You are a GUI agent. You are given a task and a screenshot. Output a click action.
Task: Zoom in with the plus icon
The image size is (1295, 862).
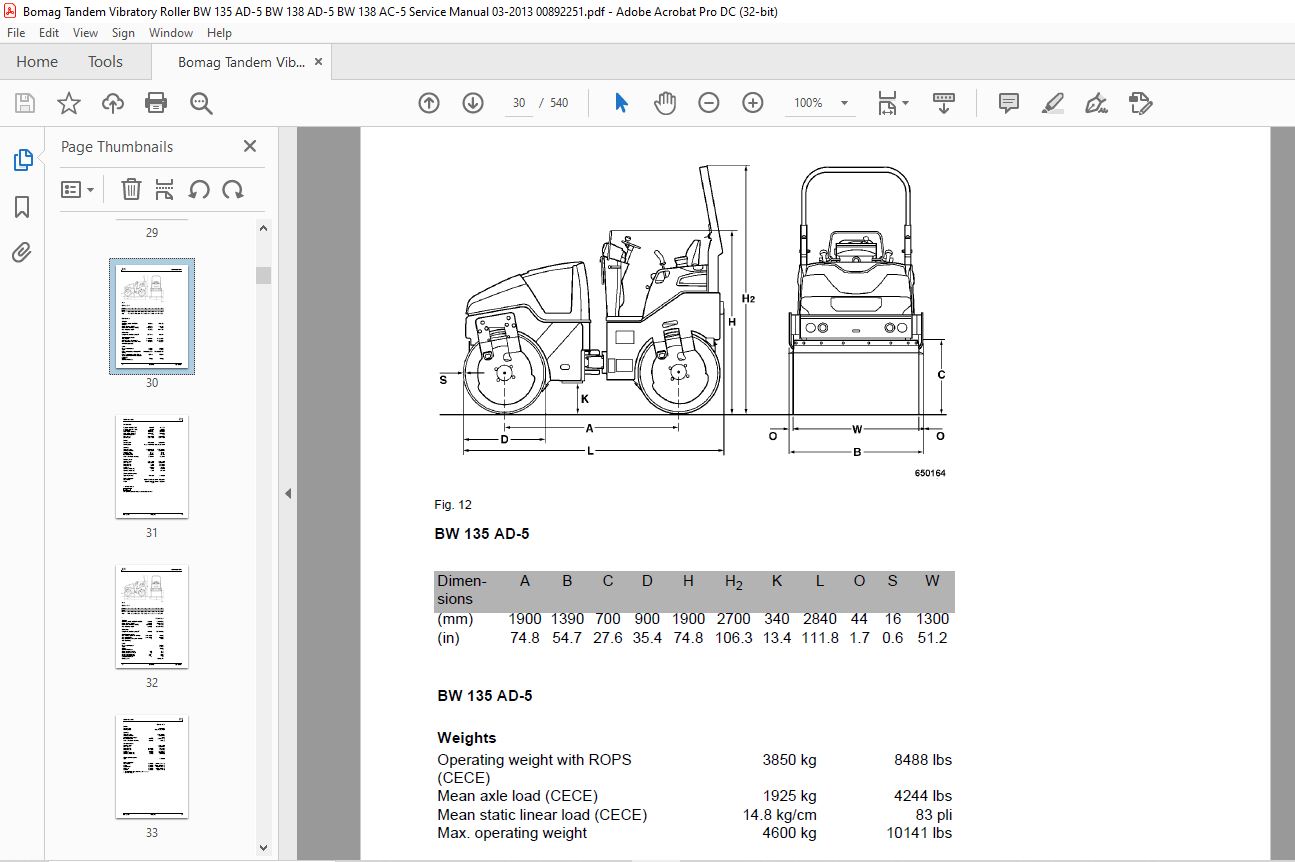tap(753, 103)
